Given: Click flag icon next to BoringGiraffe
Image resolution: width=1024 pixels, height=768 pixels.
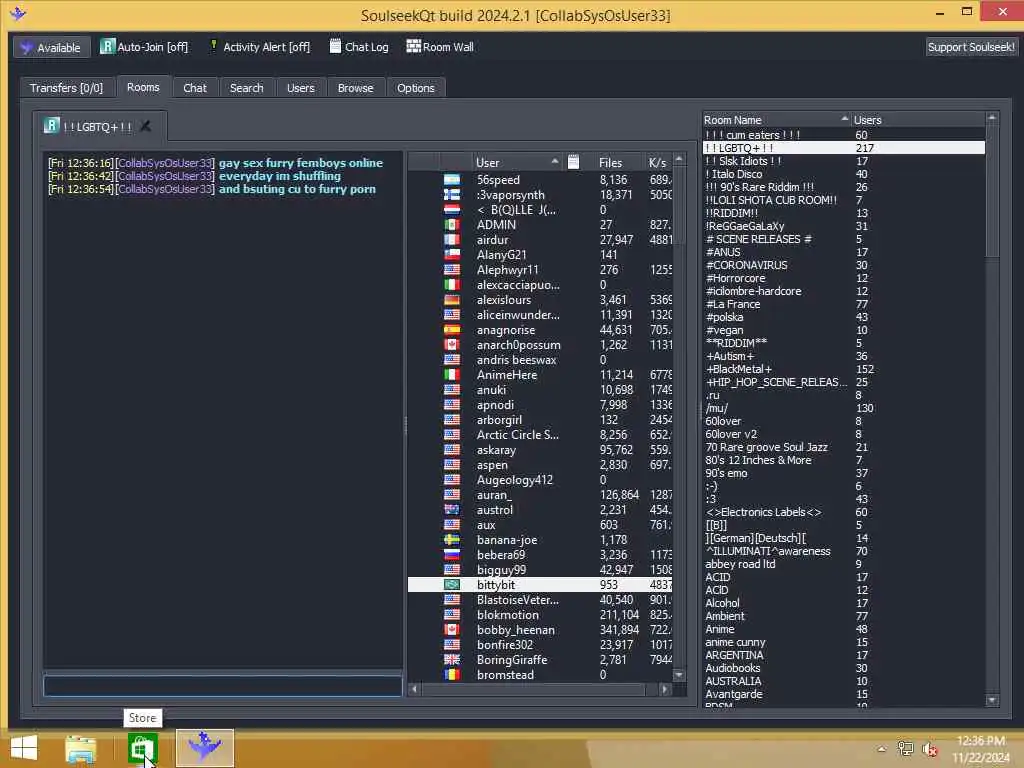Looking at the screenshot, I should pos(452,660).
